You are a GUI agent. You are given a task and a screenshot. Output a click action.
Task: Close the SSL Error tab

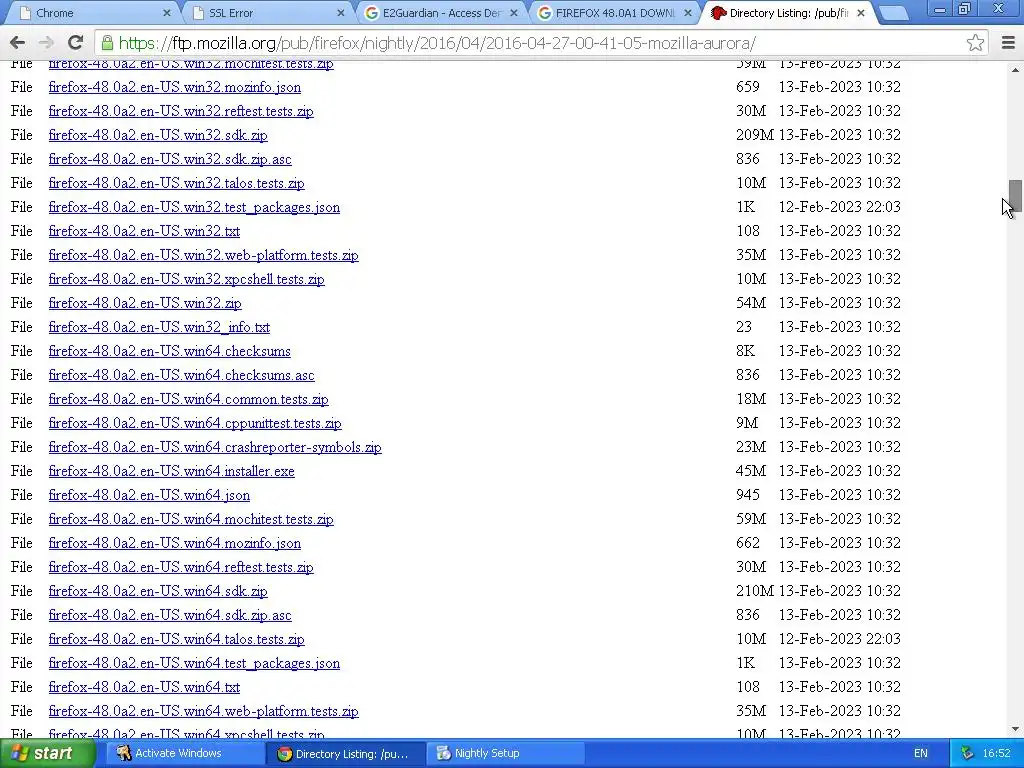(340, 13)
